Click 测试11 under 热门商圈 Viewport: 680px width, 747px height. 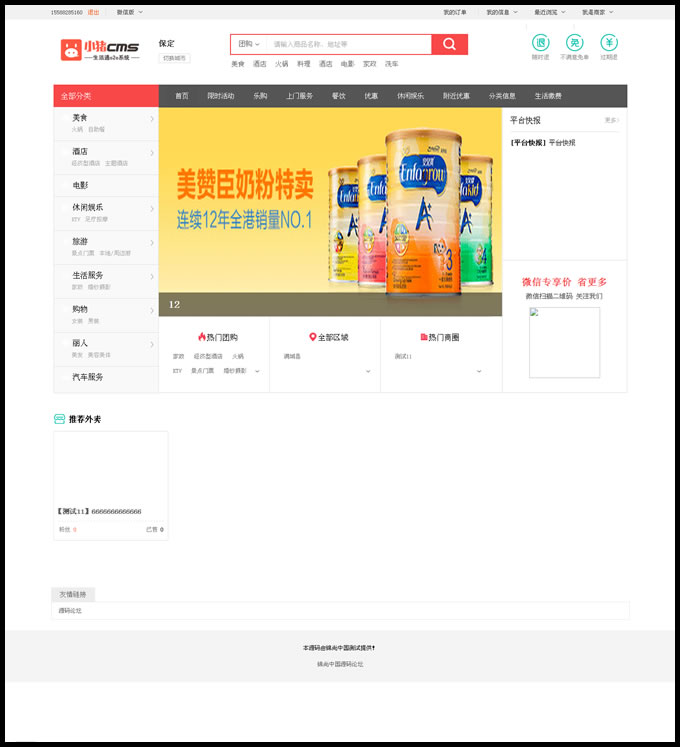pyautogui.click(x=403, y=356)
